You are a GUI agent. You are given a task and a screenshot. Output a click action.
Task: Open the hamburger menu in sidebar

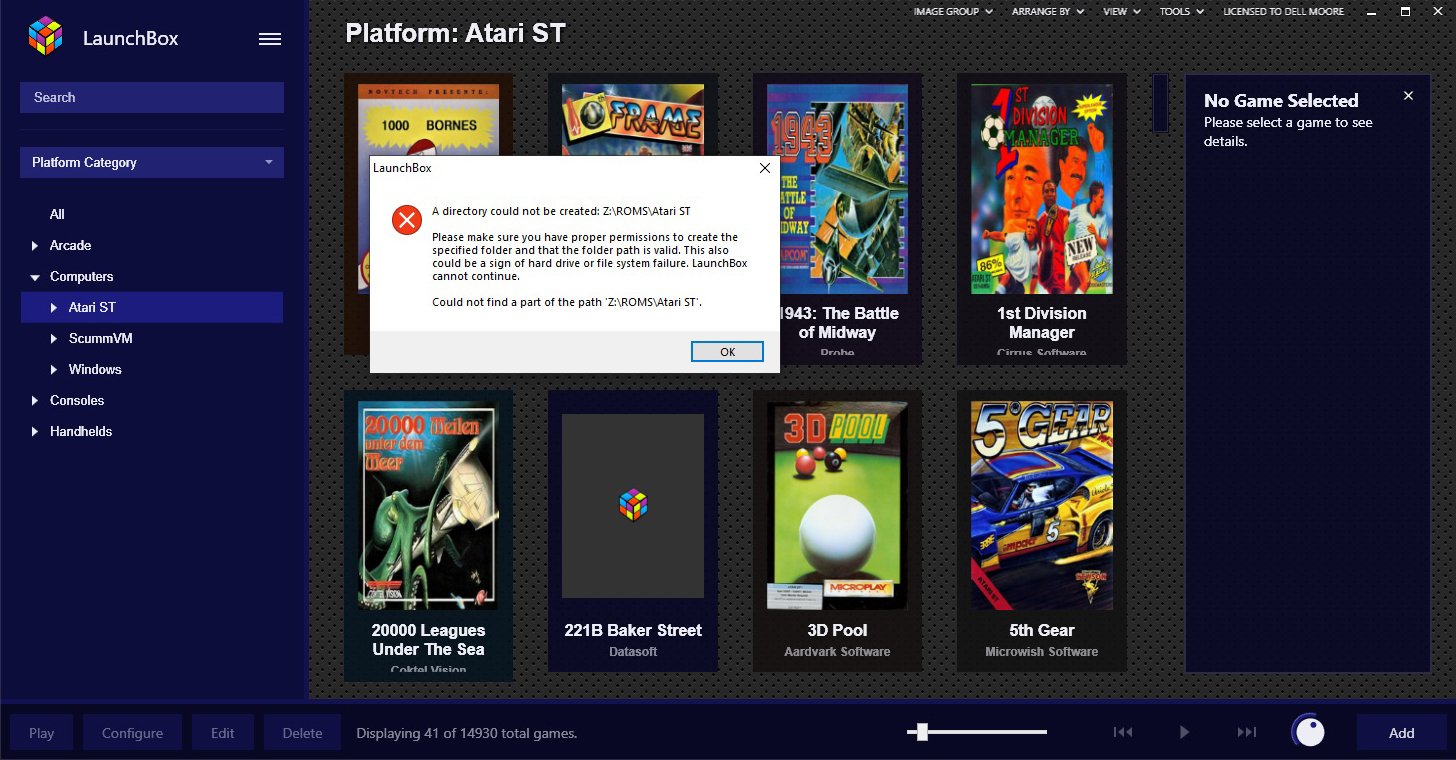270,39
